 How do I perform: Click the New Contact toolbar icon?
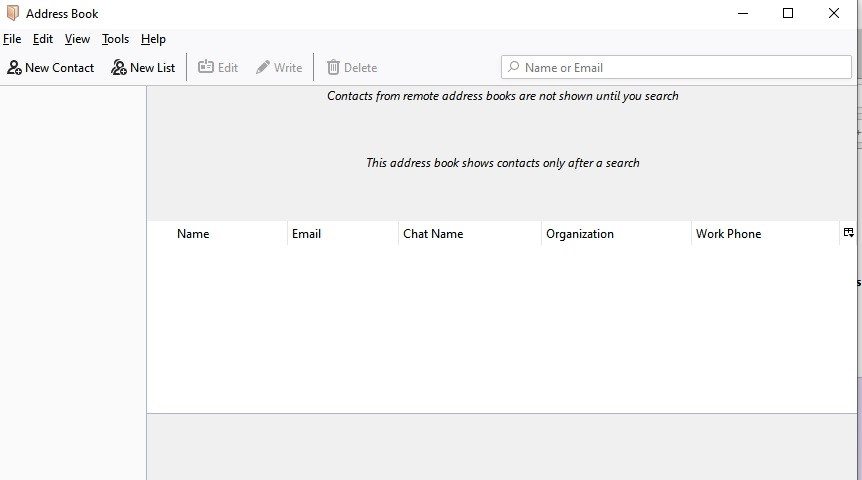tap(15, 68)
